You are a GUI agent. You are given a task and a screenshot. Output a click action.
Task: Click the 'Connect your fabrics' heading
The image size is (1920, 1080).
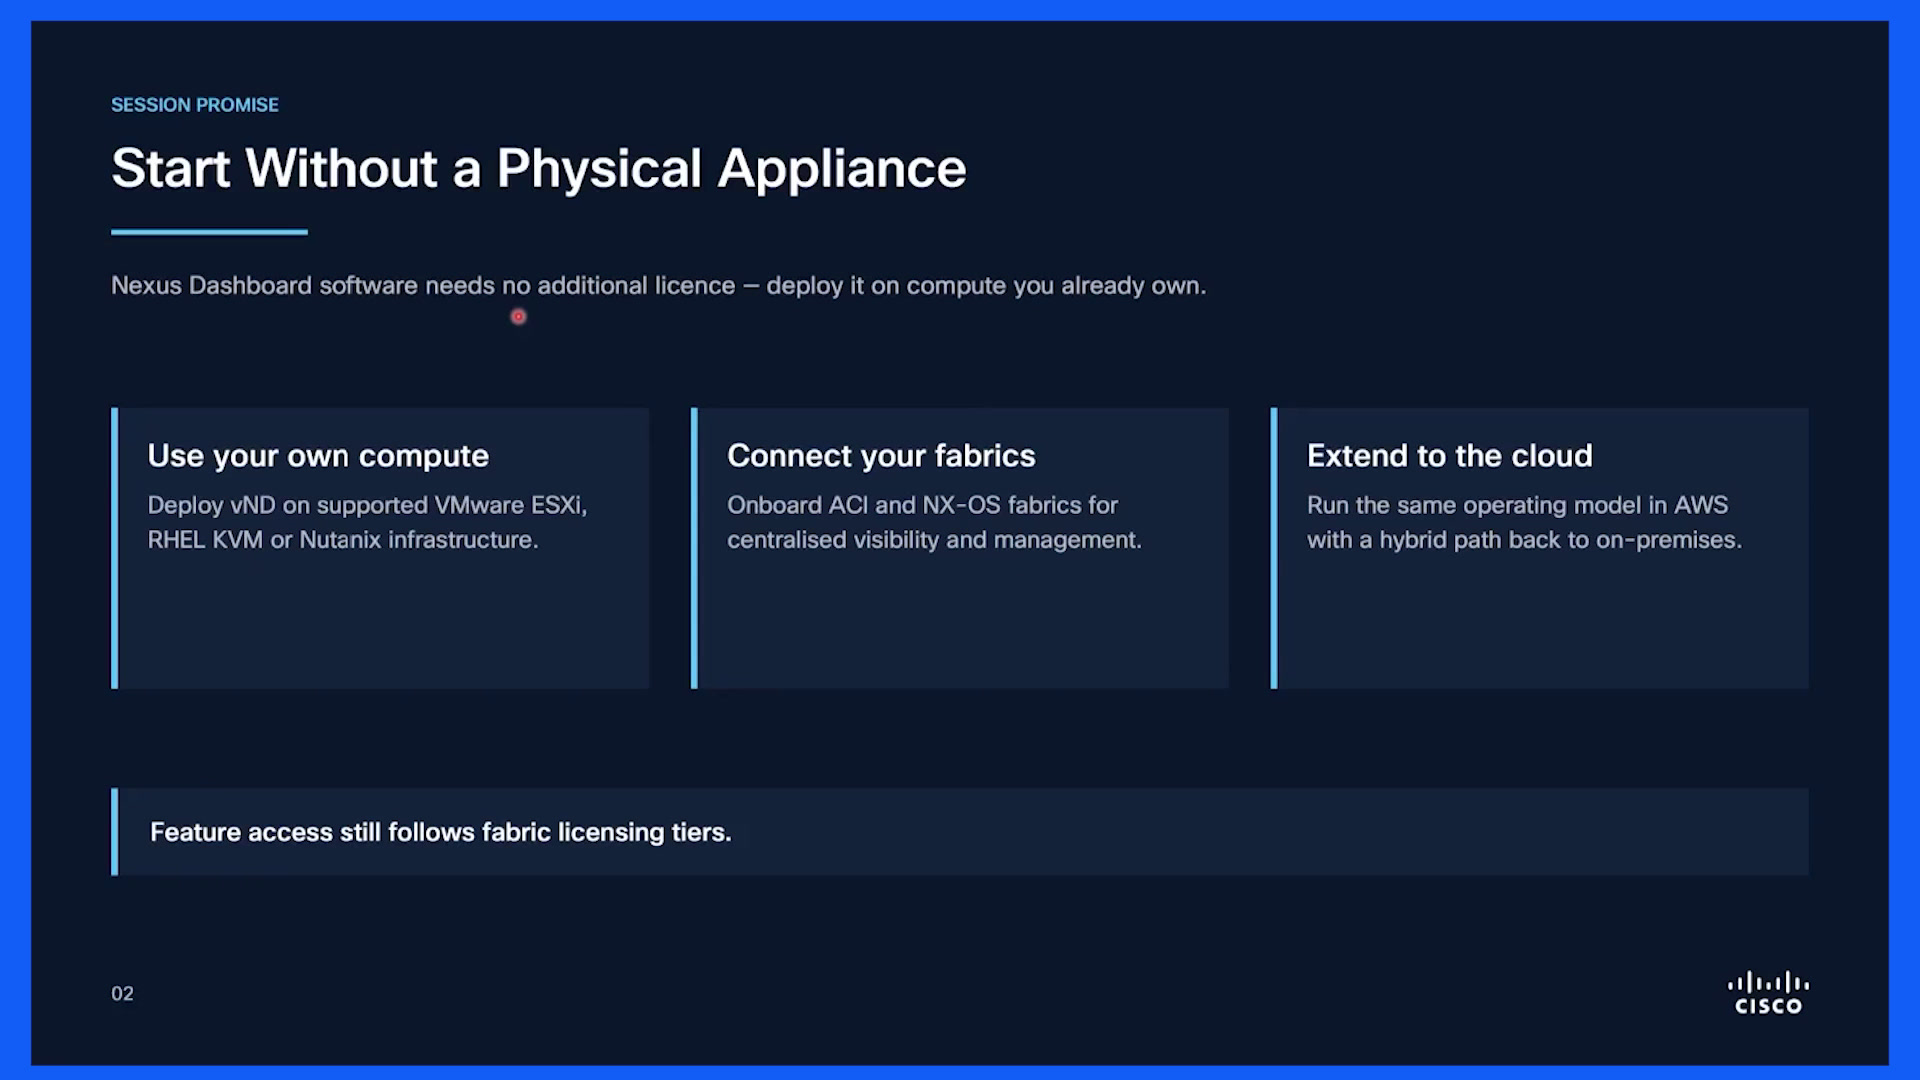click(881, 456)
